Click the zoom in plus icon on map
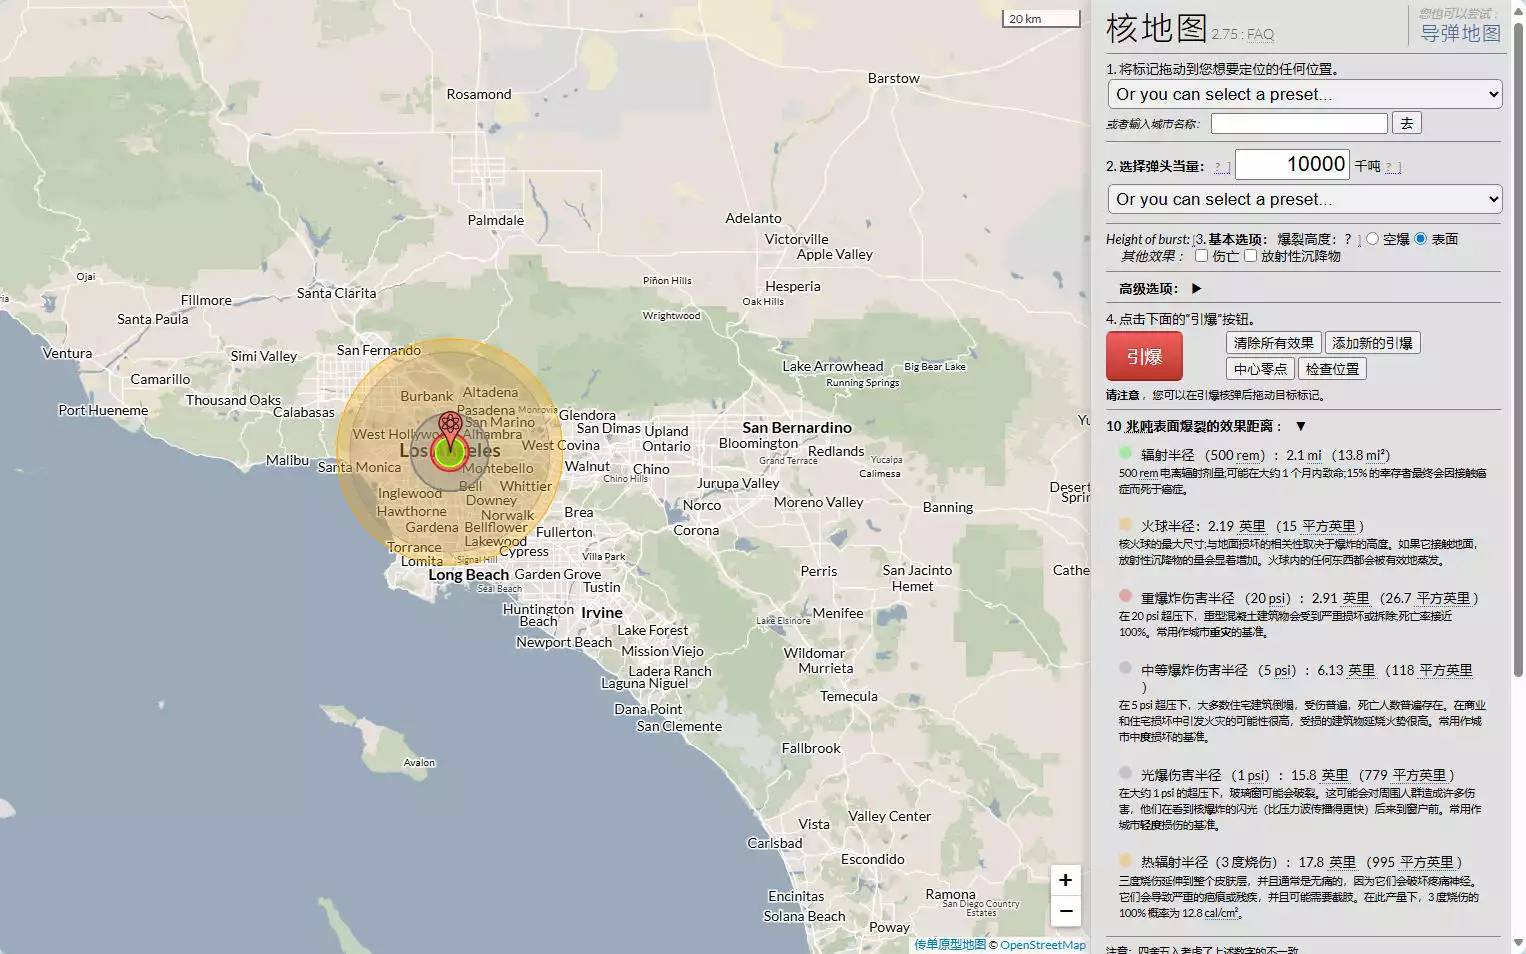Screen dimensions: 1526x954 [1065, 880]
